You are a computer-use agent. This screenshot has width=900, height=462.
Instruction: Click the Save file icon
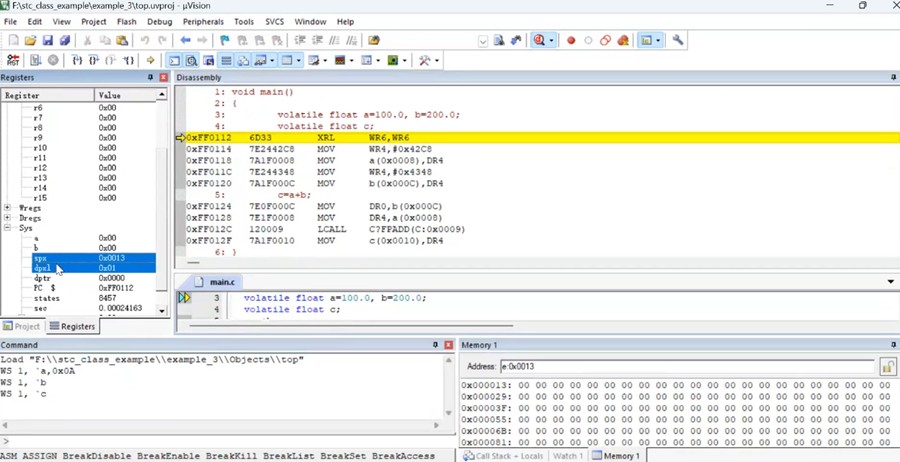coord(47,40)
